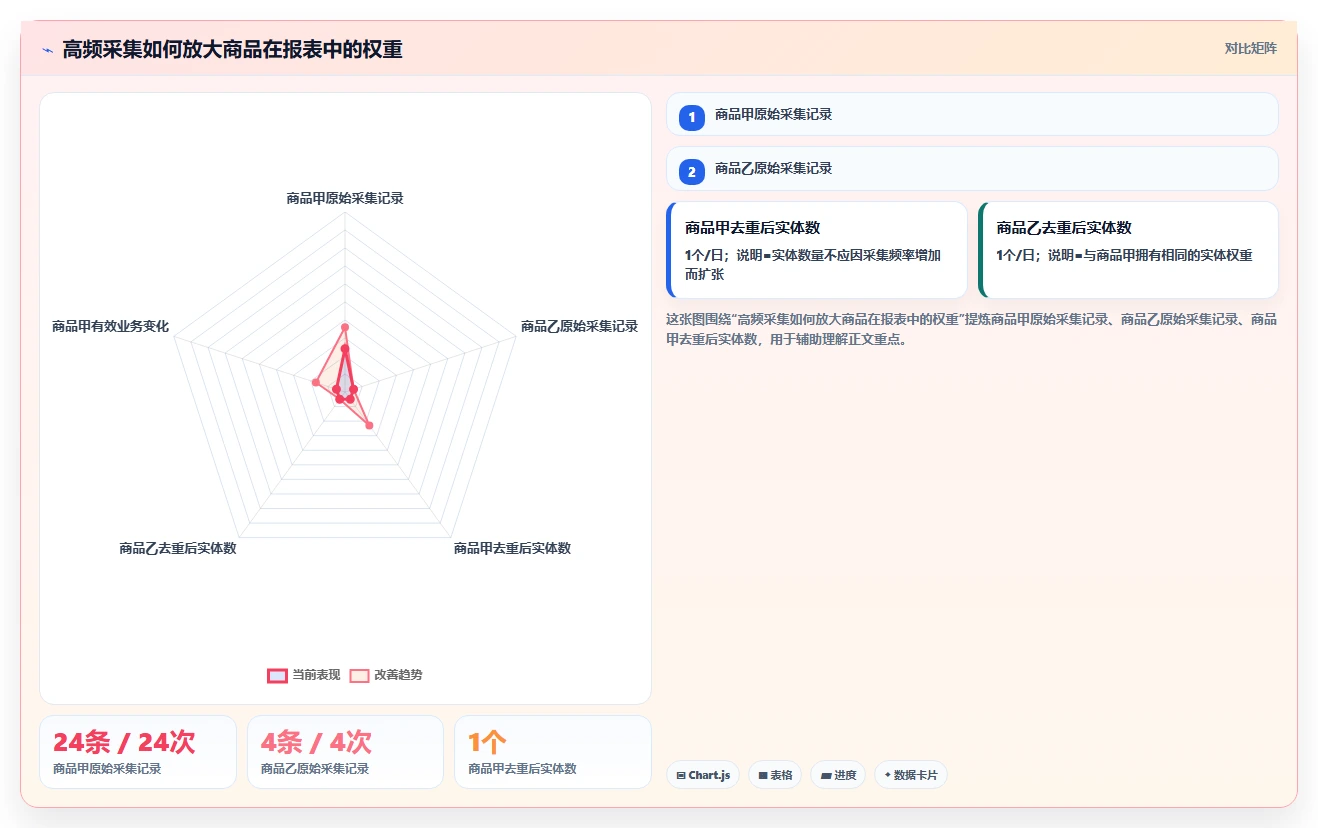
Task: Click the lightning icon beside the title
Action: click(47, 50)
